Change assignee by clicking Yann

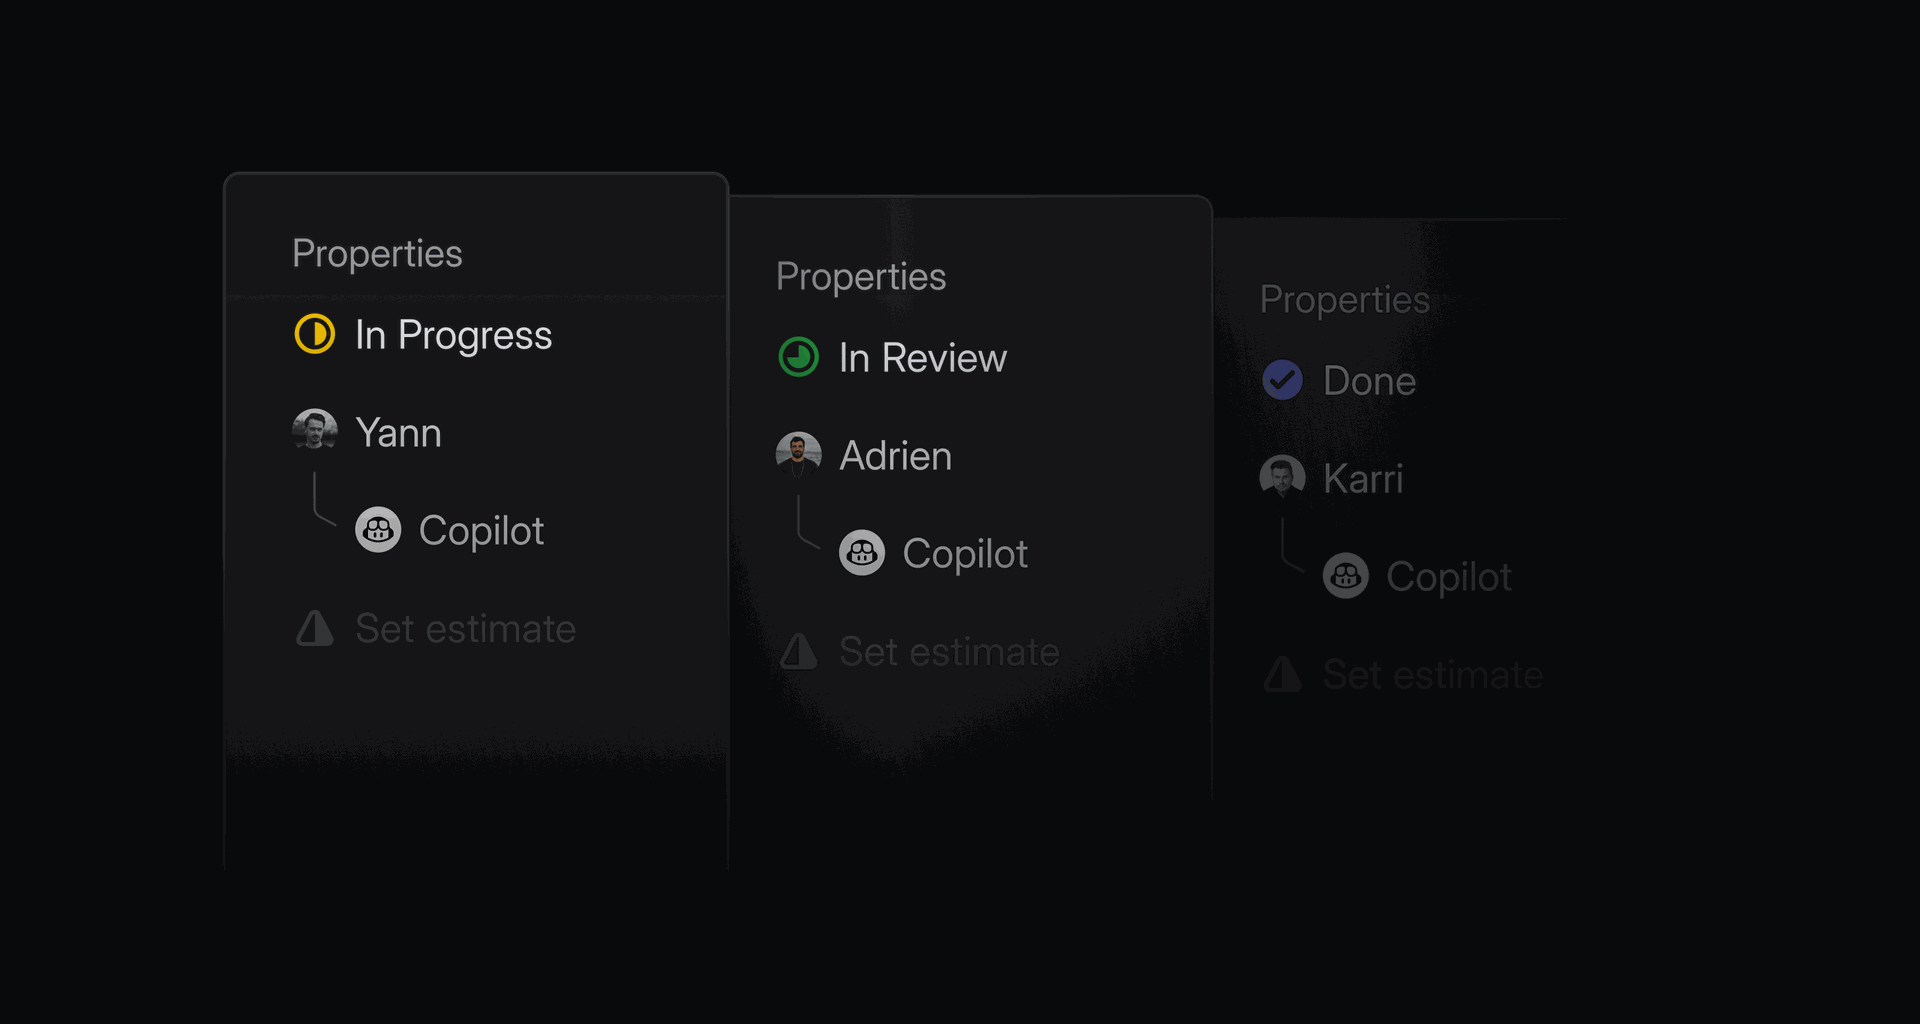tap(398, 433)
